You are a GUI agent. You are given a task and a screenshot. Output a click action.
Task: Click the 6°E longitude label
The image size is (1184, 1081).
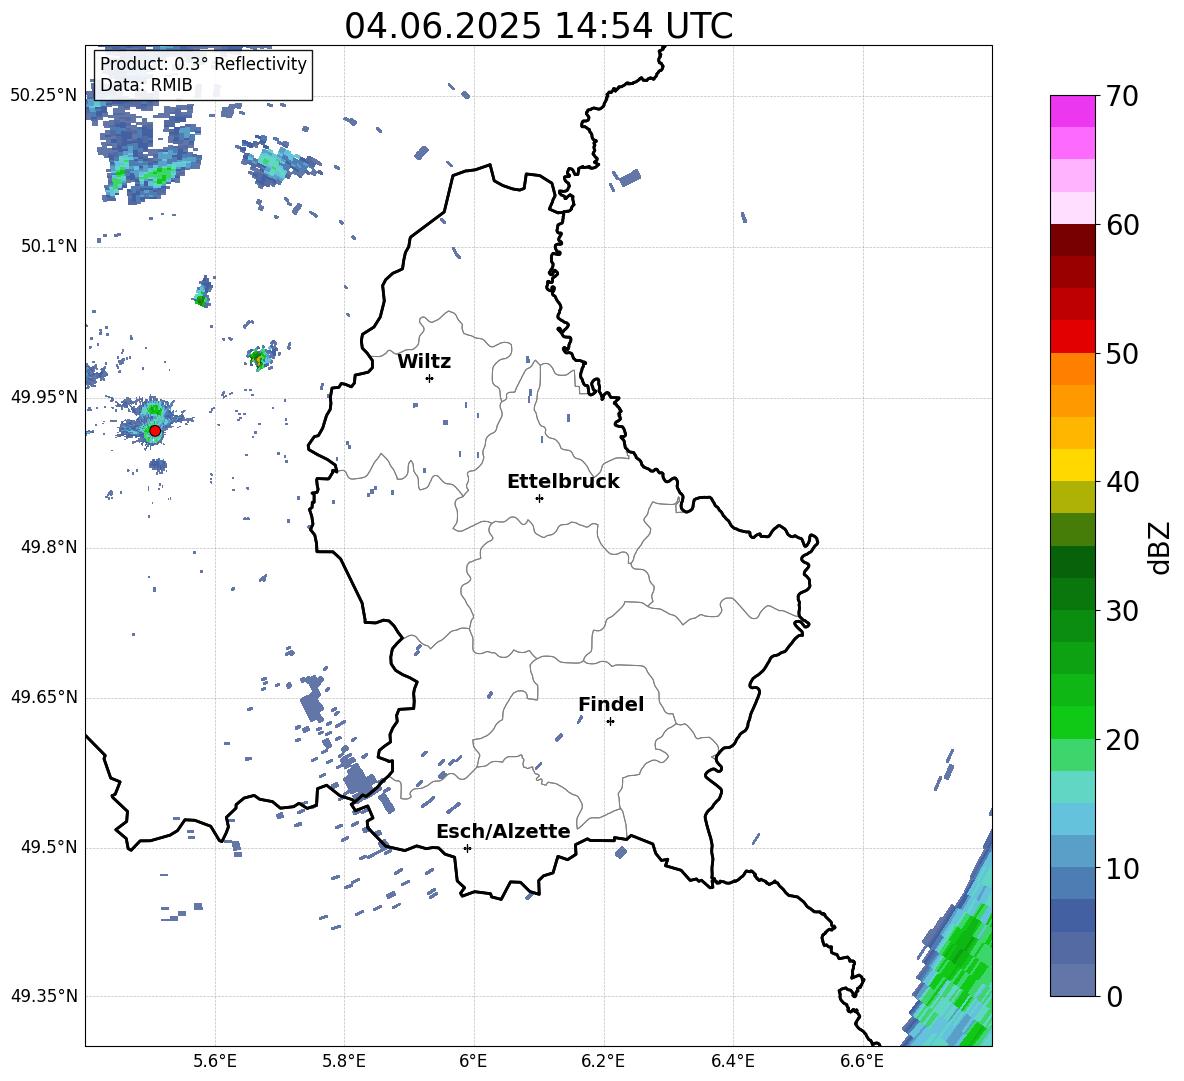[473, 1061]
